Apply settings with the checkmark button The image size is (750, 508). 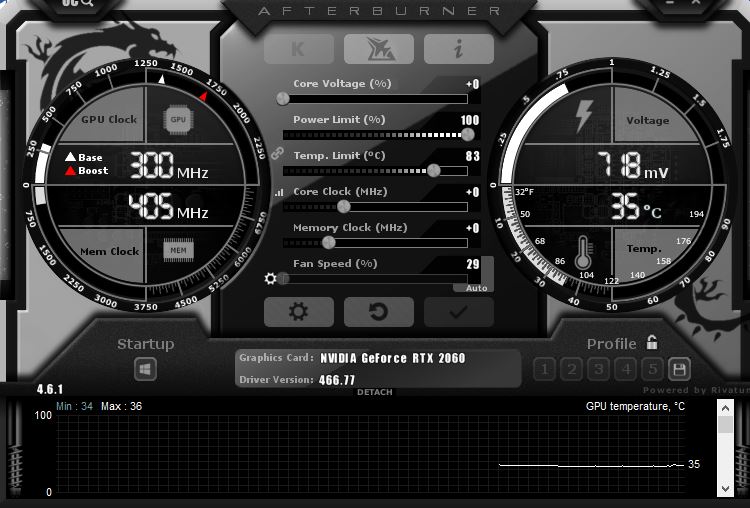click(x=458, y=312)
